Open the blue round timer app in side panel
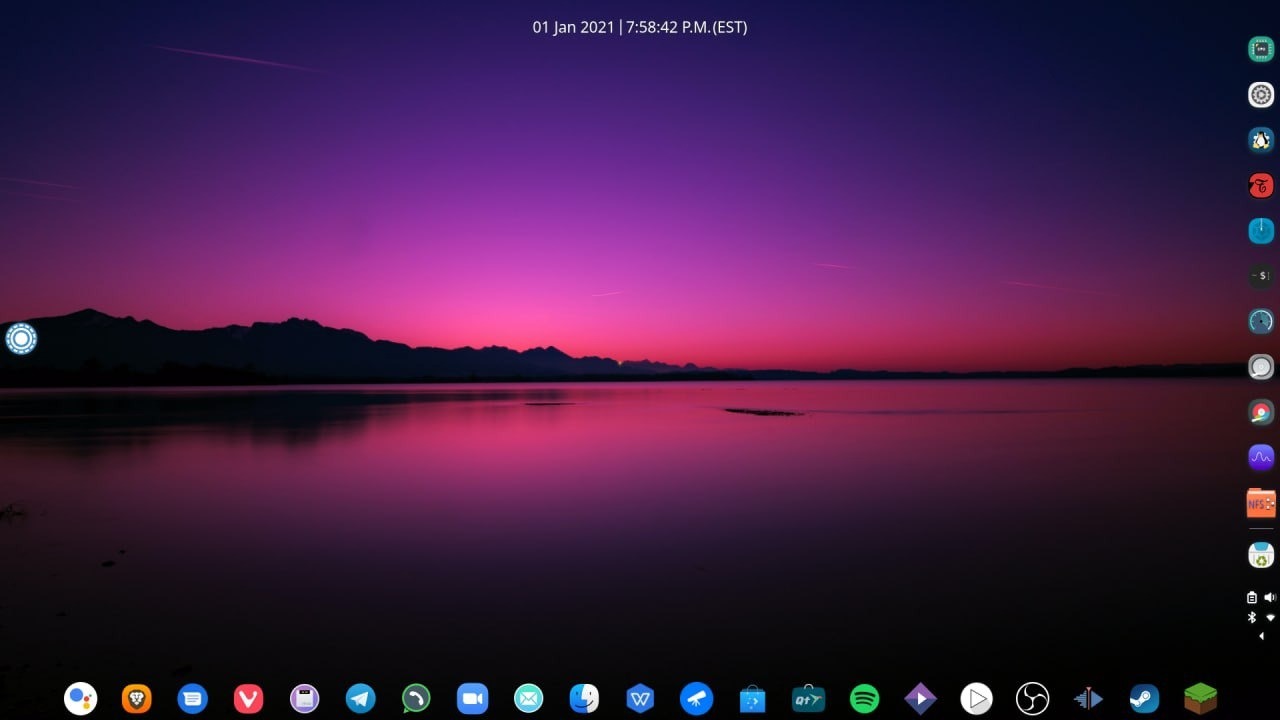This screenshot has height=720, width=1280. point(1261,231)
